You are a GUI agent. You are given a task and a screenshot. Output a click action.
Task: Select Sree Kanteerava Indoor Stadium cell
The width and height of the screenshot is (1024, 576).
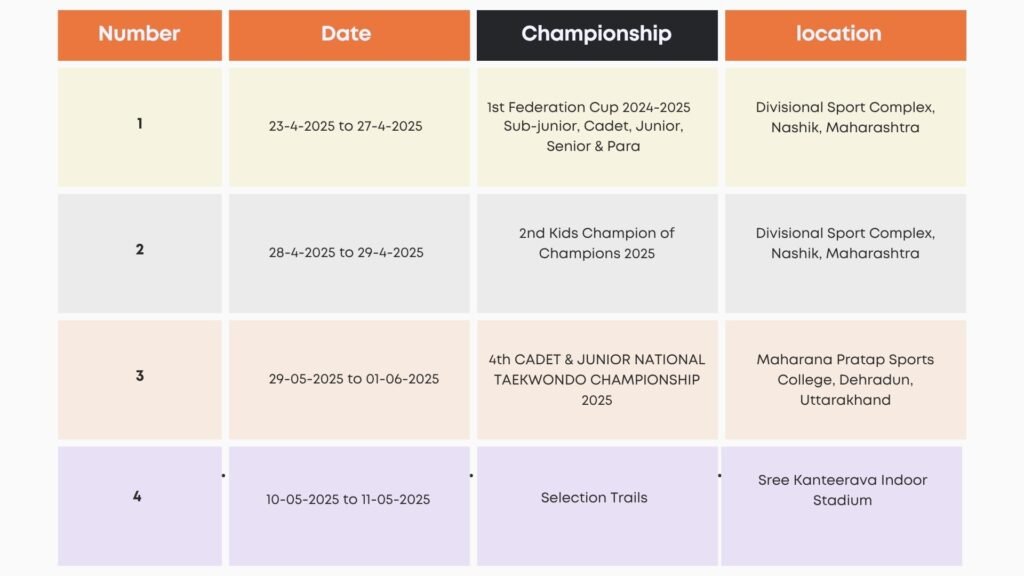(842, 490)
